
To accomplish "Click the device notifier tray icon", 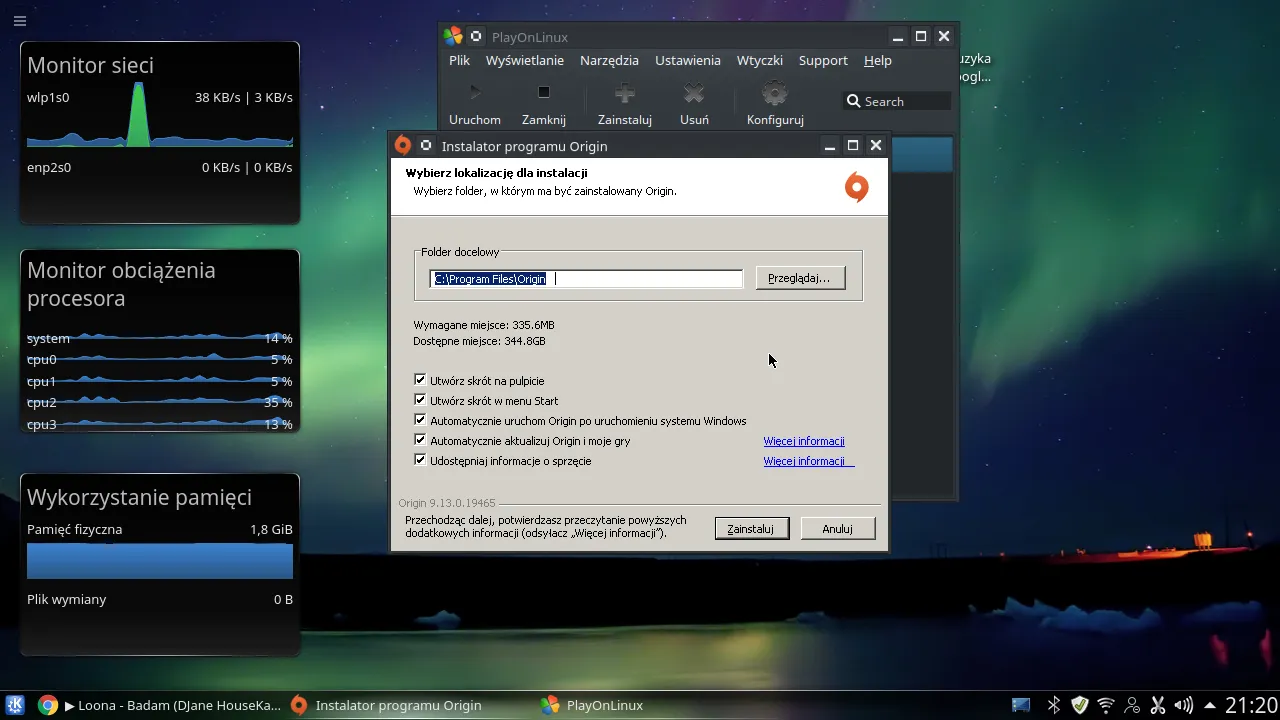I will (x=1021, y=705).
